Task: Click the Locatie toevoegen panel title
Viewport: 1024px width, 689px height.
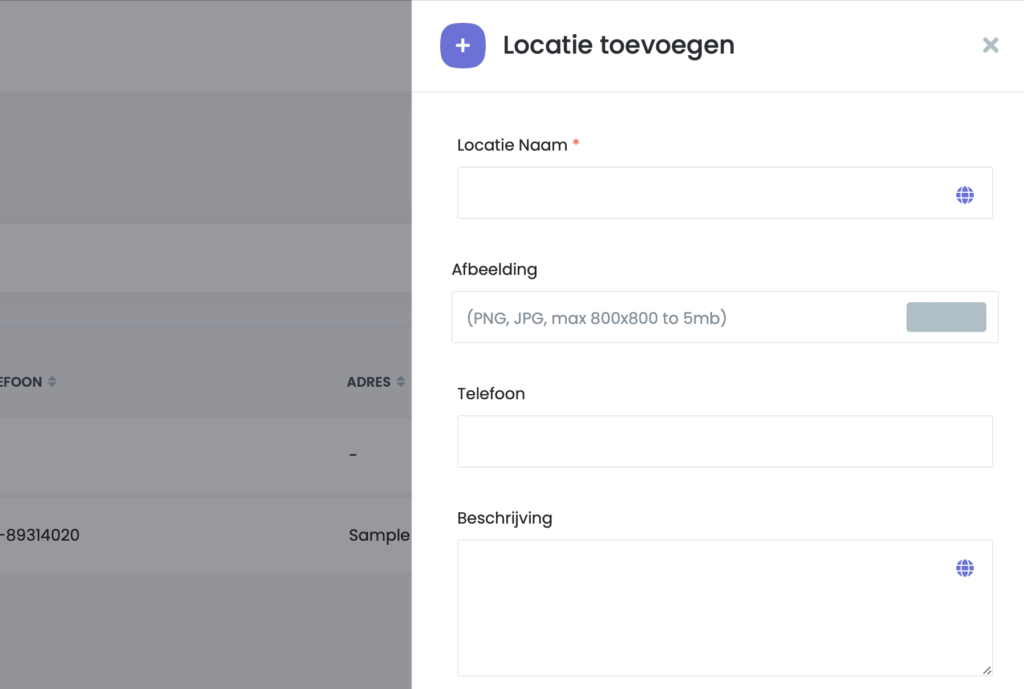Action: (618, 45)
